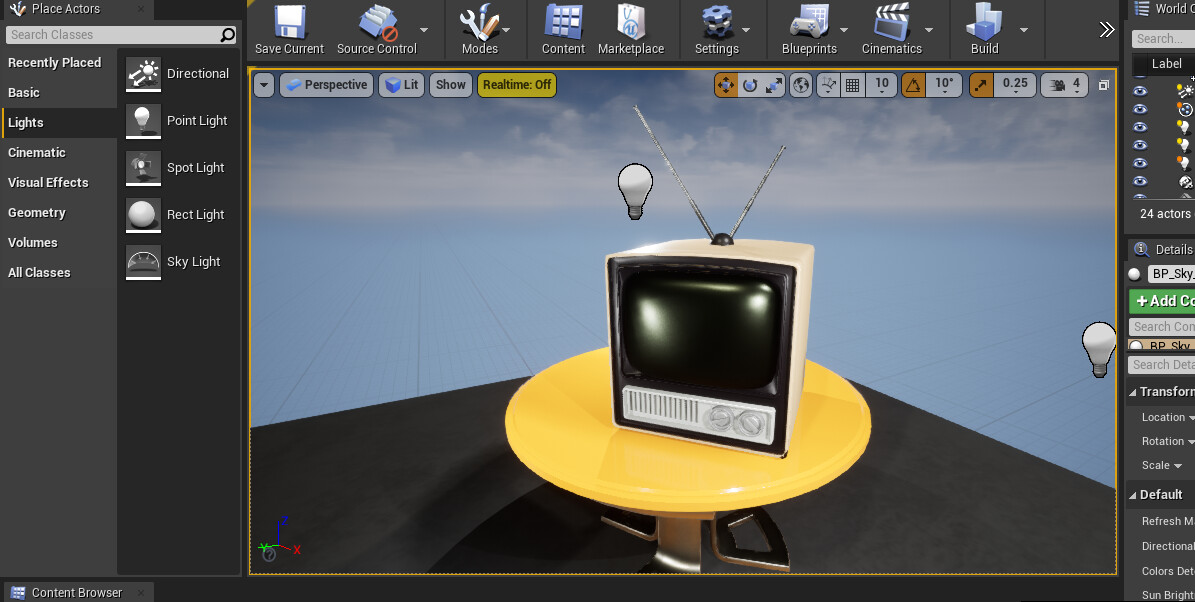The width and height of the screenshot is (1195, 602).
Task: Click the maximize viewport icon
Action: 1103,85
